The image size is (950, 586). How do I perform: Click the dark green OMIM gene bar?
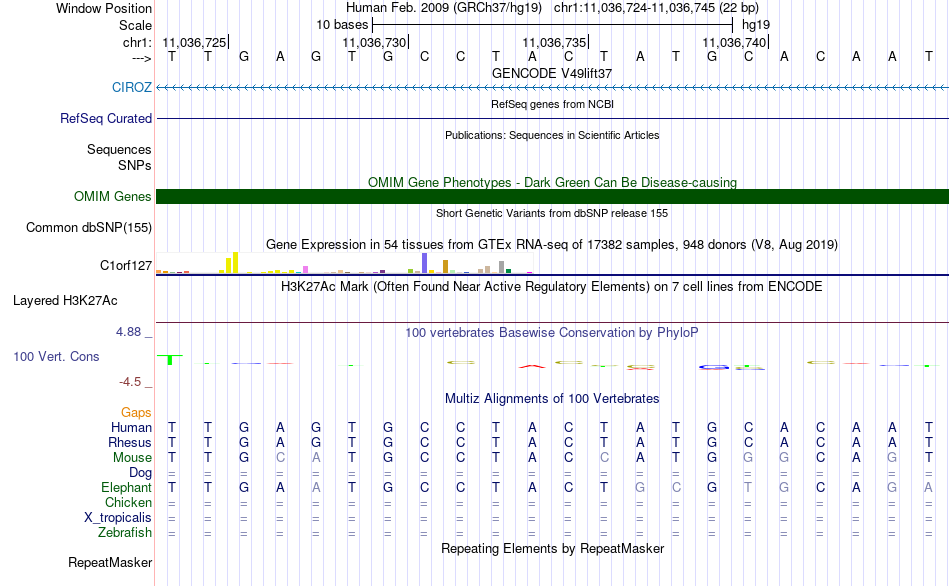pyautogui.click(x=553, y=196)
